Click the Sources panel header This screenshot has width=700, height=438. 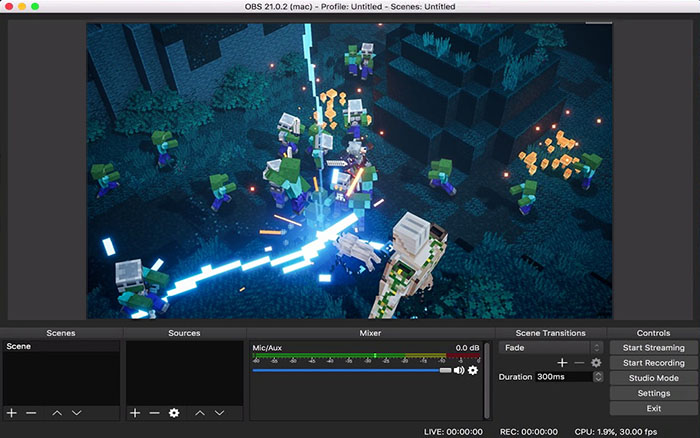click(184, 333)
